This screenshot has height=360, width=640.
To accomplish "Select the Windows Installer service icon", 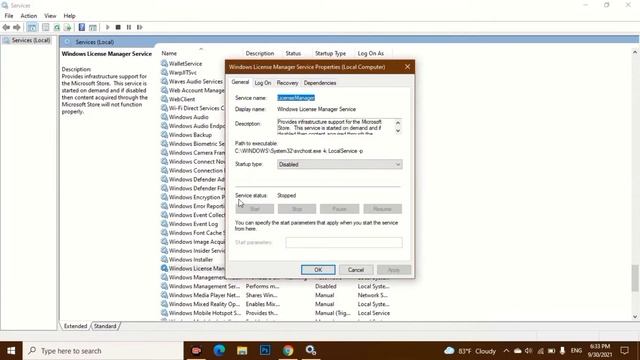I will (164, 259).
